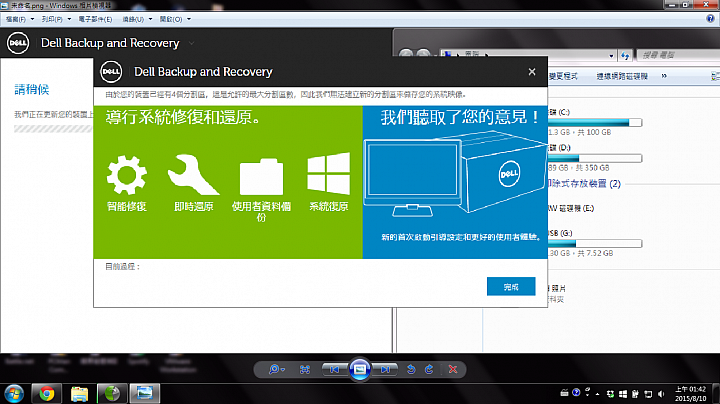Click the 完成 button in the dialog

pyautogui.click(x=511, y=286)
